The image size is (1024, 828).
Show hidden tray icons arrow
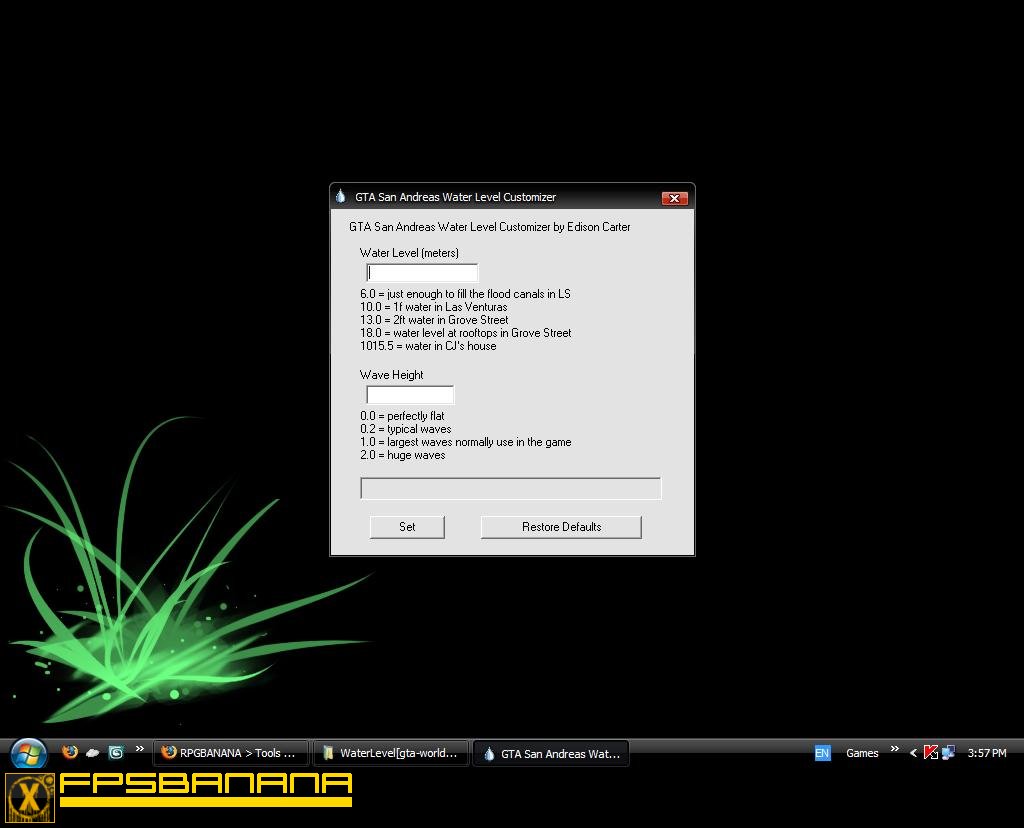click(913, 753)
